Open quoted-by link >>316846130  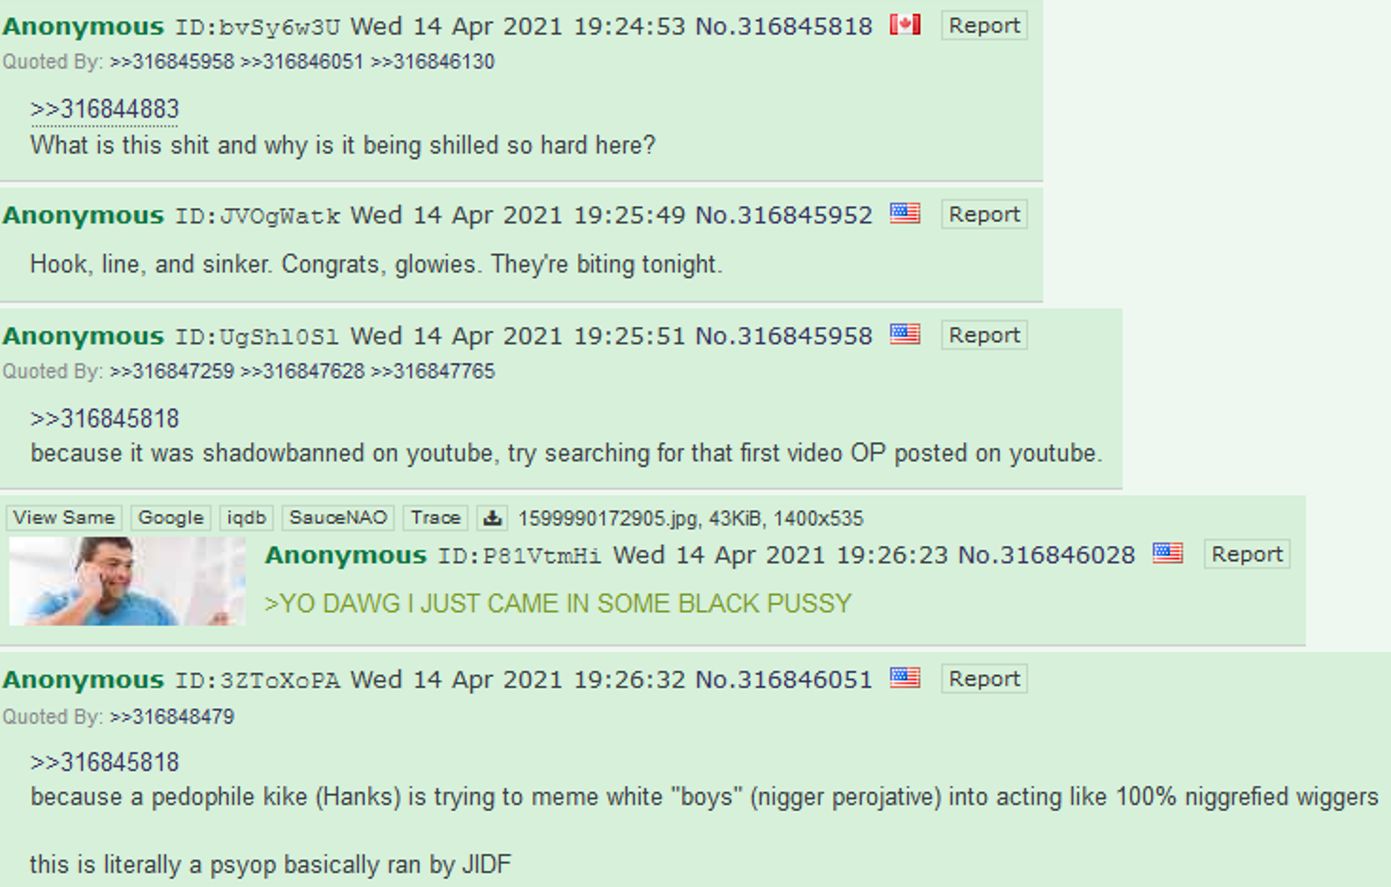point(433,62)
